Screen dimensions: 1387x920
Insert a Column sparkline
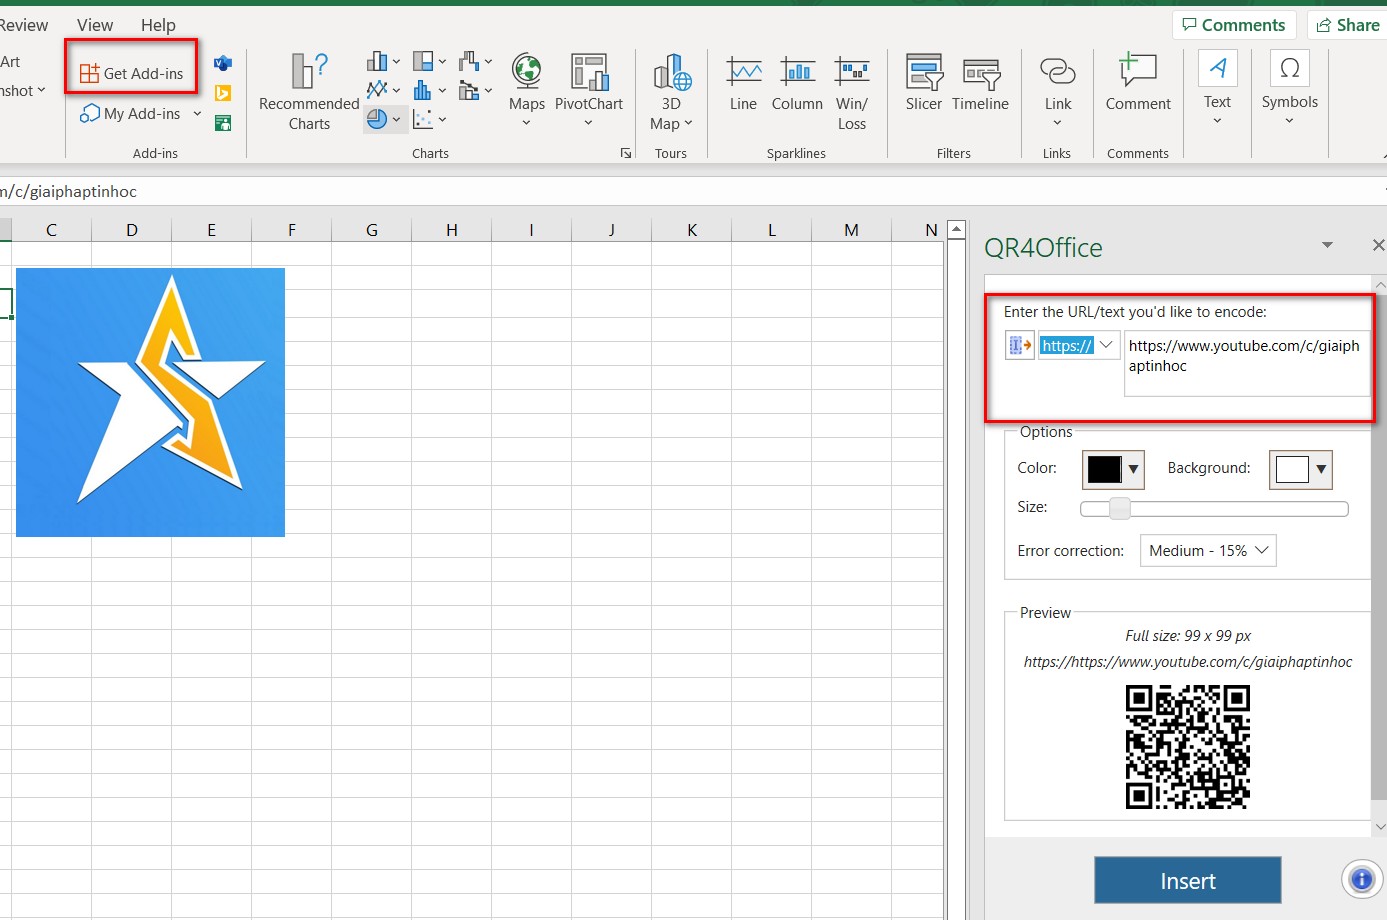(797, 84)
